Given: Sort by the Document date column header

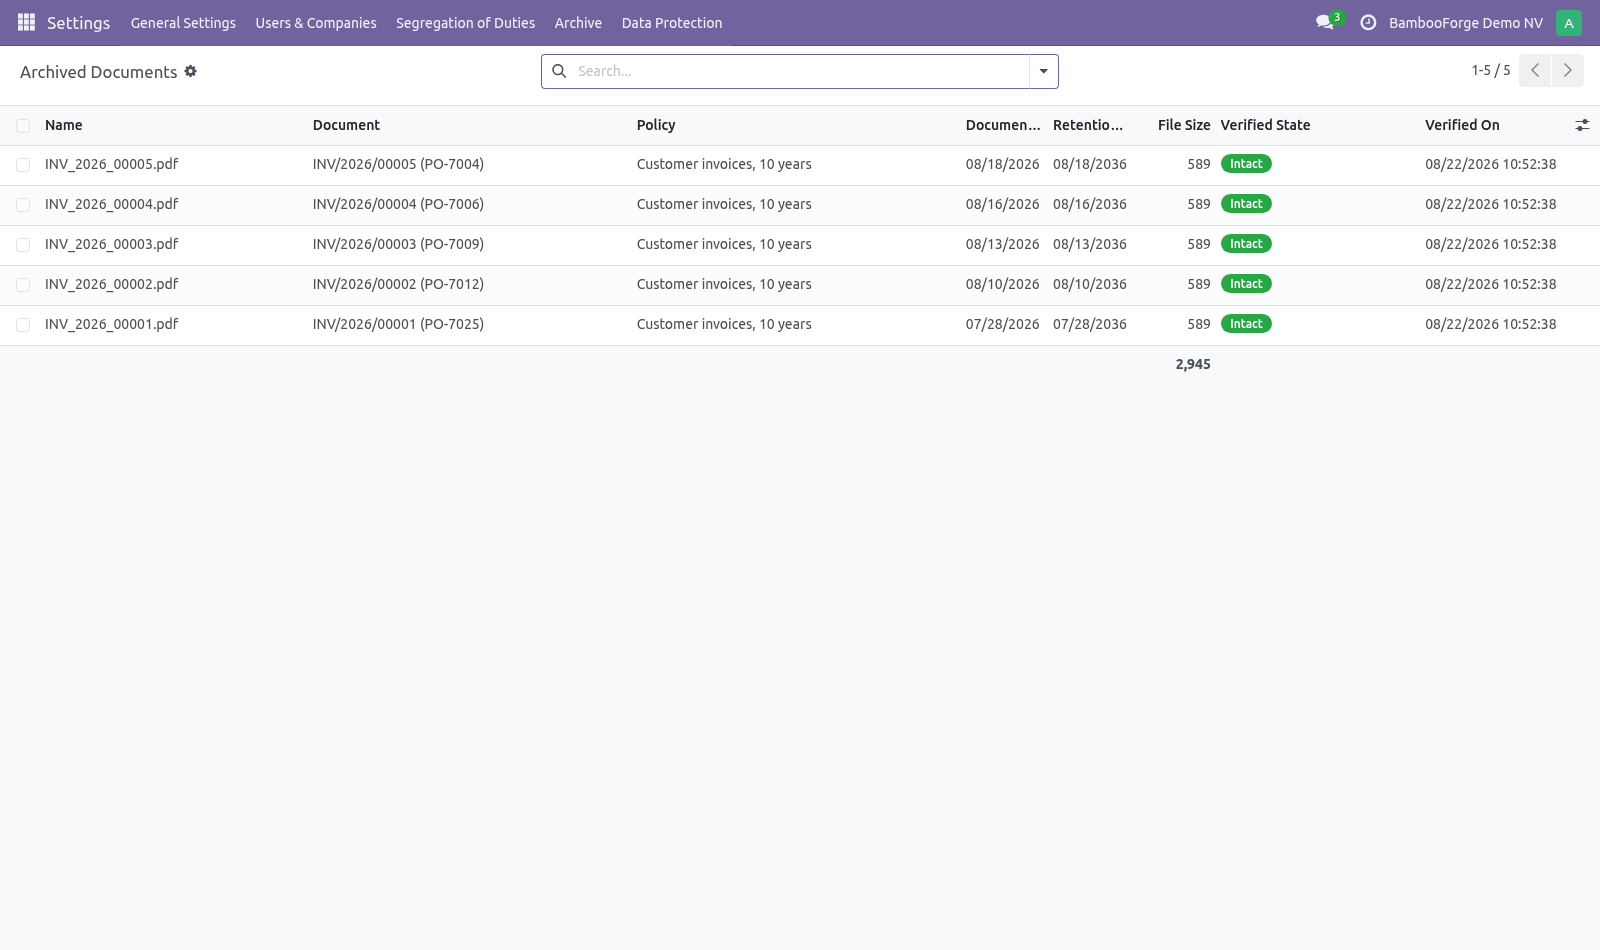Looking at the screenshot, I should (x=1003, y=125).
